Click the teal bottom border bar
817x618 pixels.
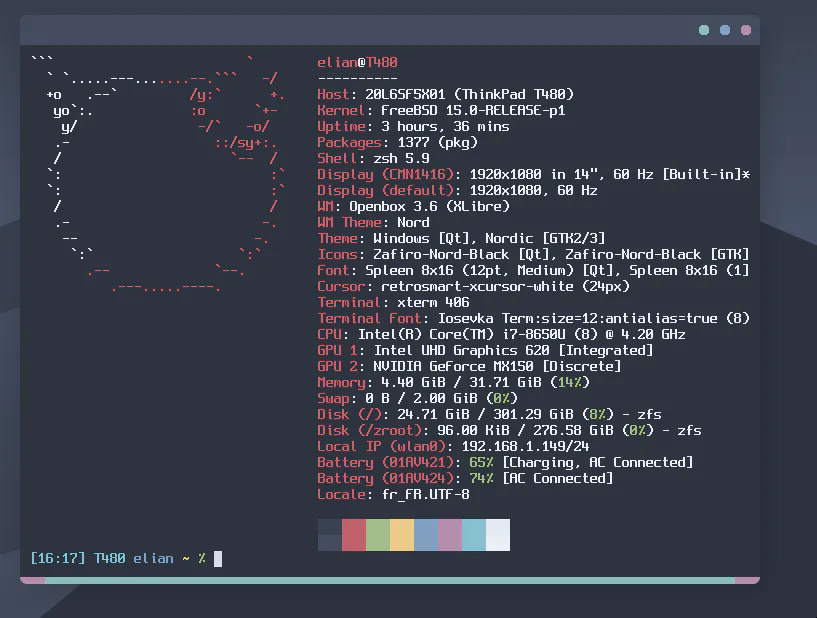point(390,580)
